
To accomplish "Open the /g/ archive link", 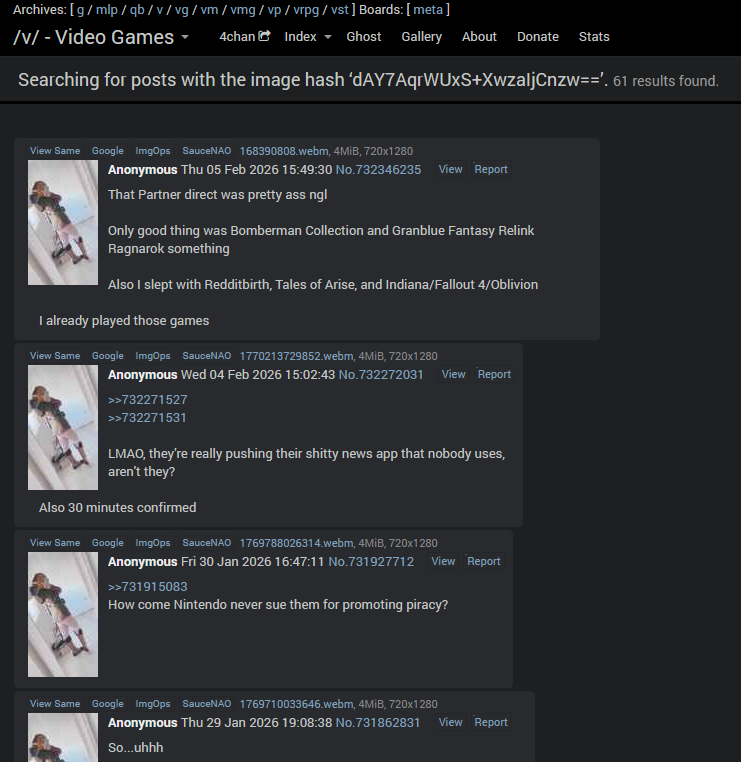I will (80, 10).
